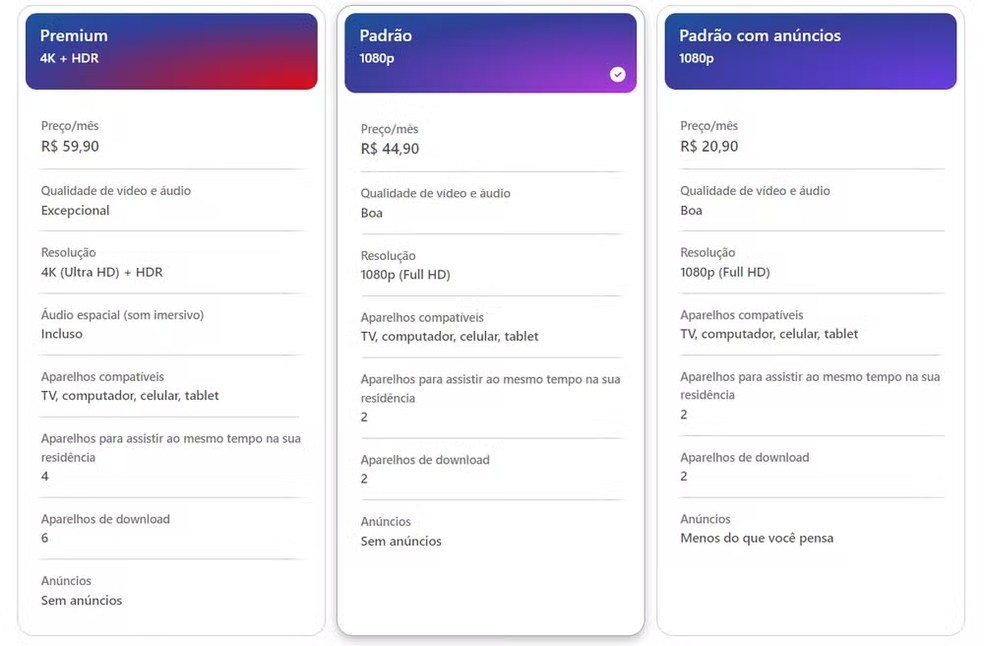Select the Padrão 1080p plan card

pyautogui.click(x=490, y=320)
